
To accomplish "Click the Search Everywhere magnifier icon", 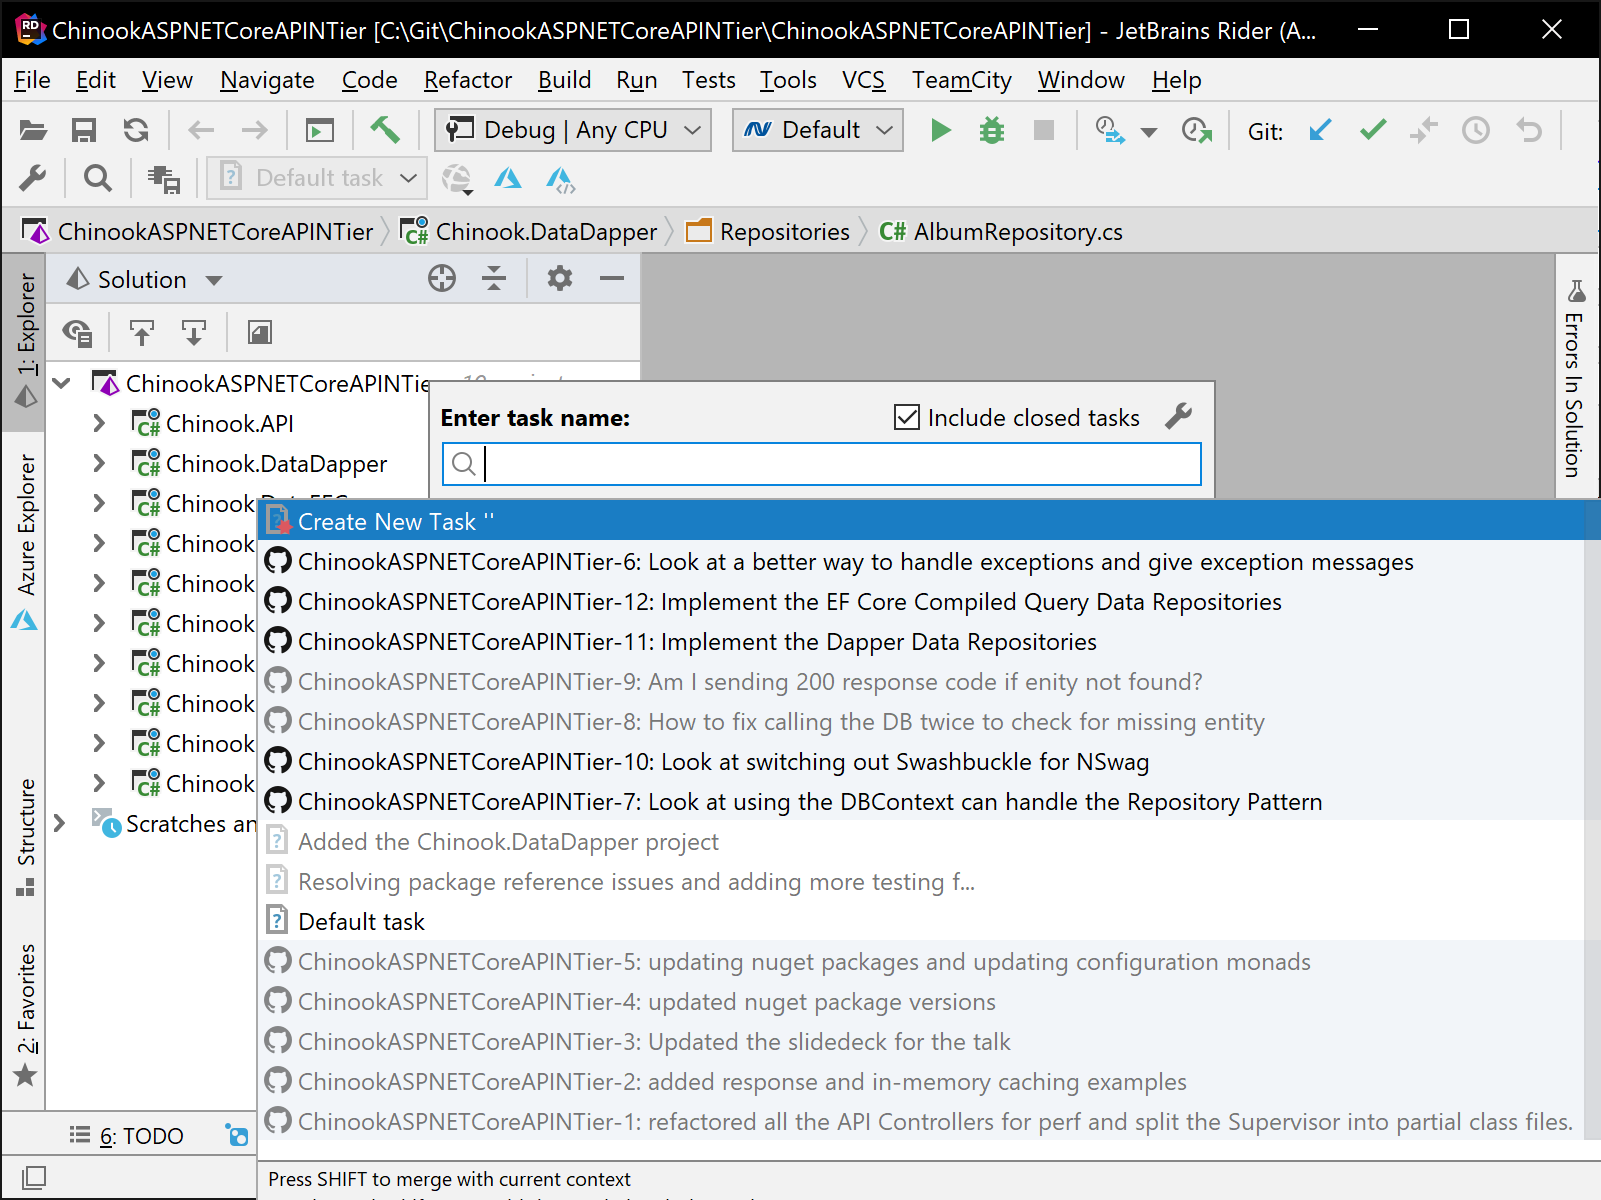I will coord(97,178).
